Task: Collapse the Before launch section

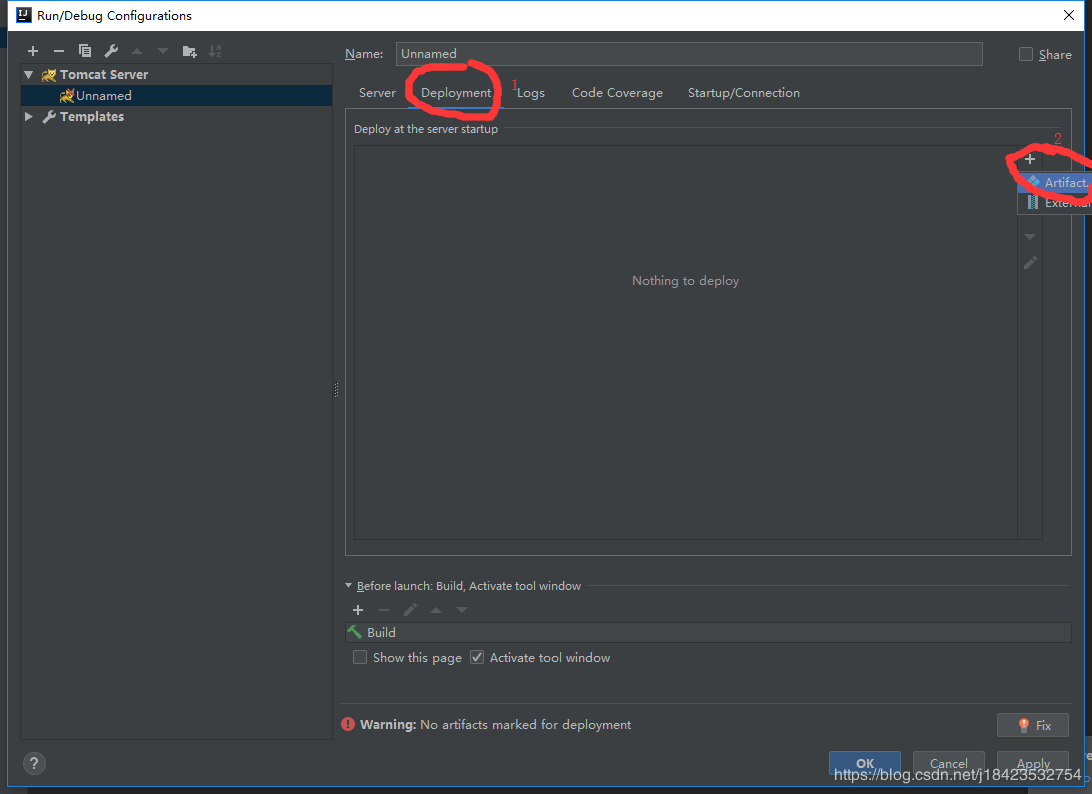Action: pos(349,586)
